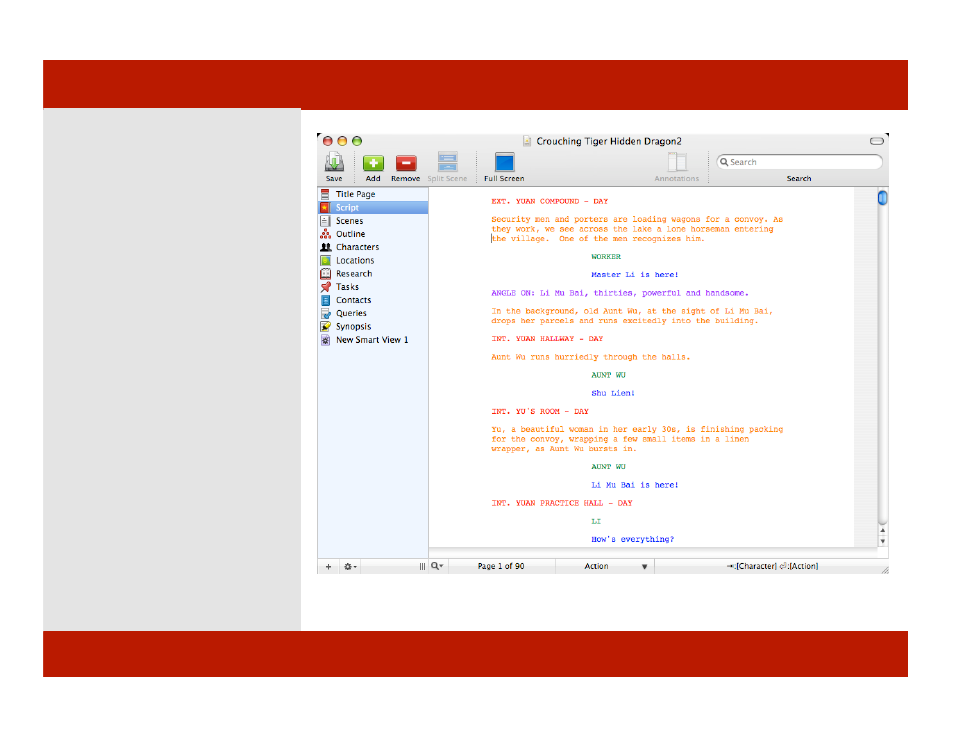The width and height of the screenshot is (954, 737).
Task: Click the "ANGLE ON: Li Mu Bai" line
Action: (620, 293)
